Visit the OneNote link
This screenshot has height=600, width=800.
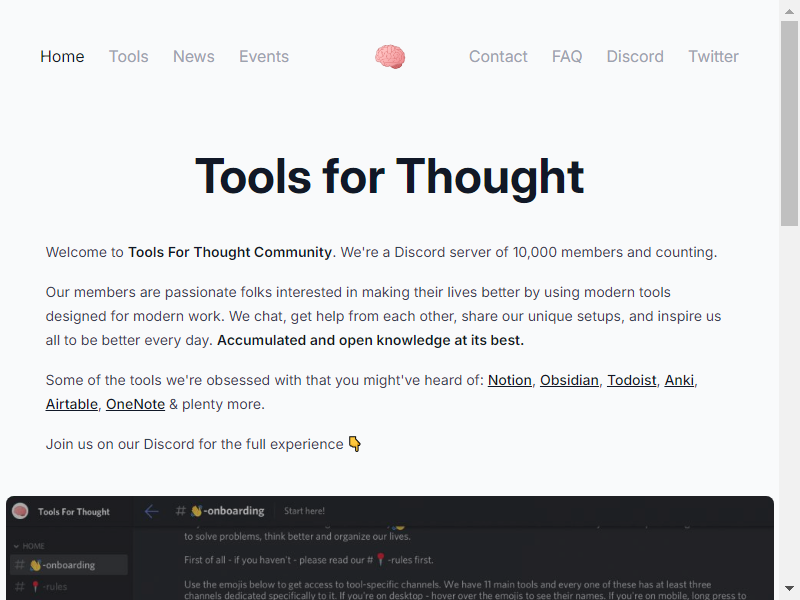point(135,404)
